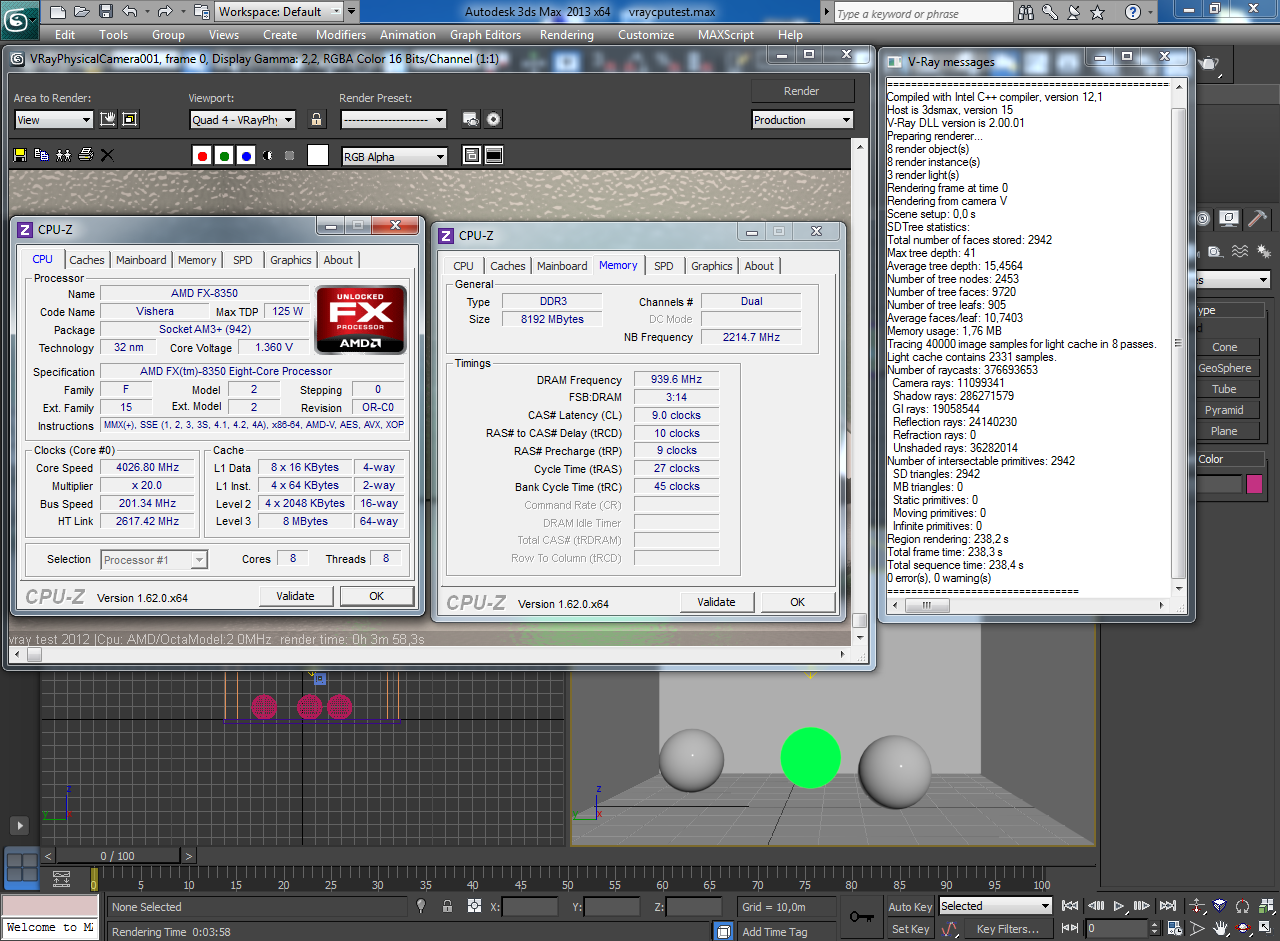The width and height of the screenshot is (1280, 941).
Task: Click Validate in CPU-Z CPU window
Action: tap(296, 596)
